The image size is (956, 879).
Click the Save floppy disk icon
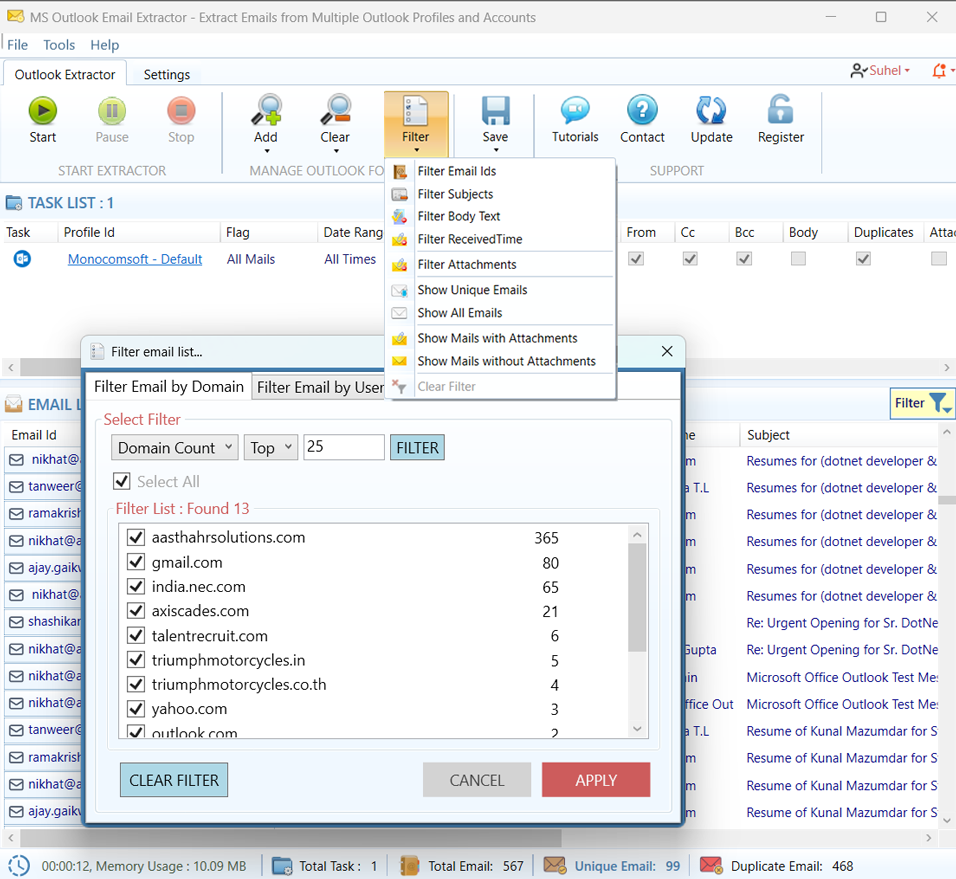(x=496, y=111)
